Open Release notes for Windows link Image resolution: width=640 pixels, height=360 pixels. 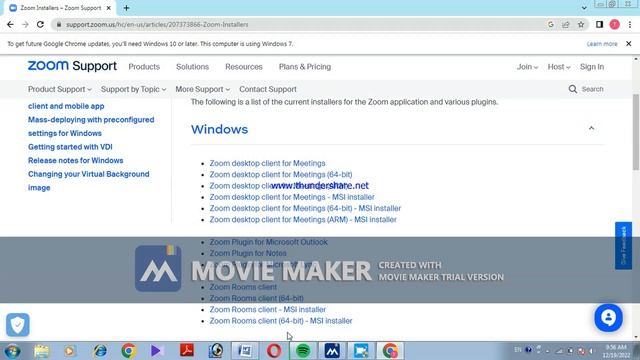[x=76, y=160]
